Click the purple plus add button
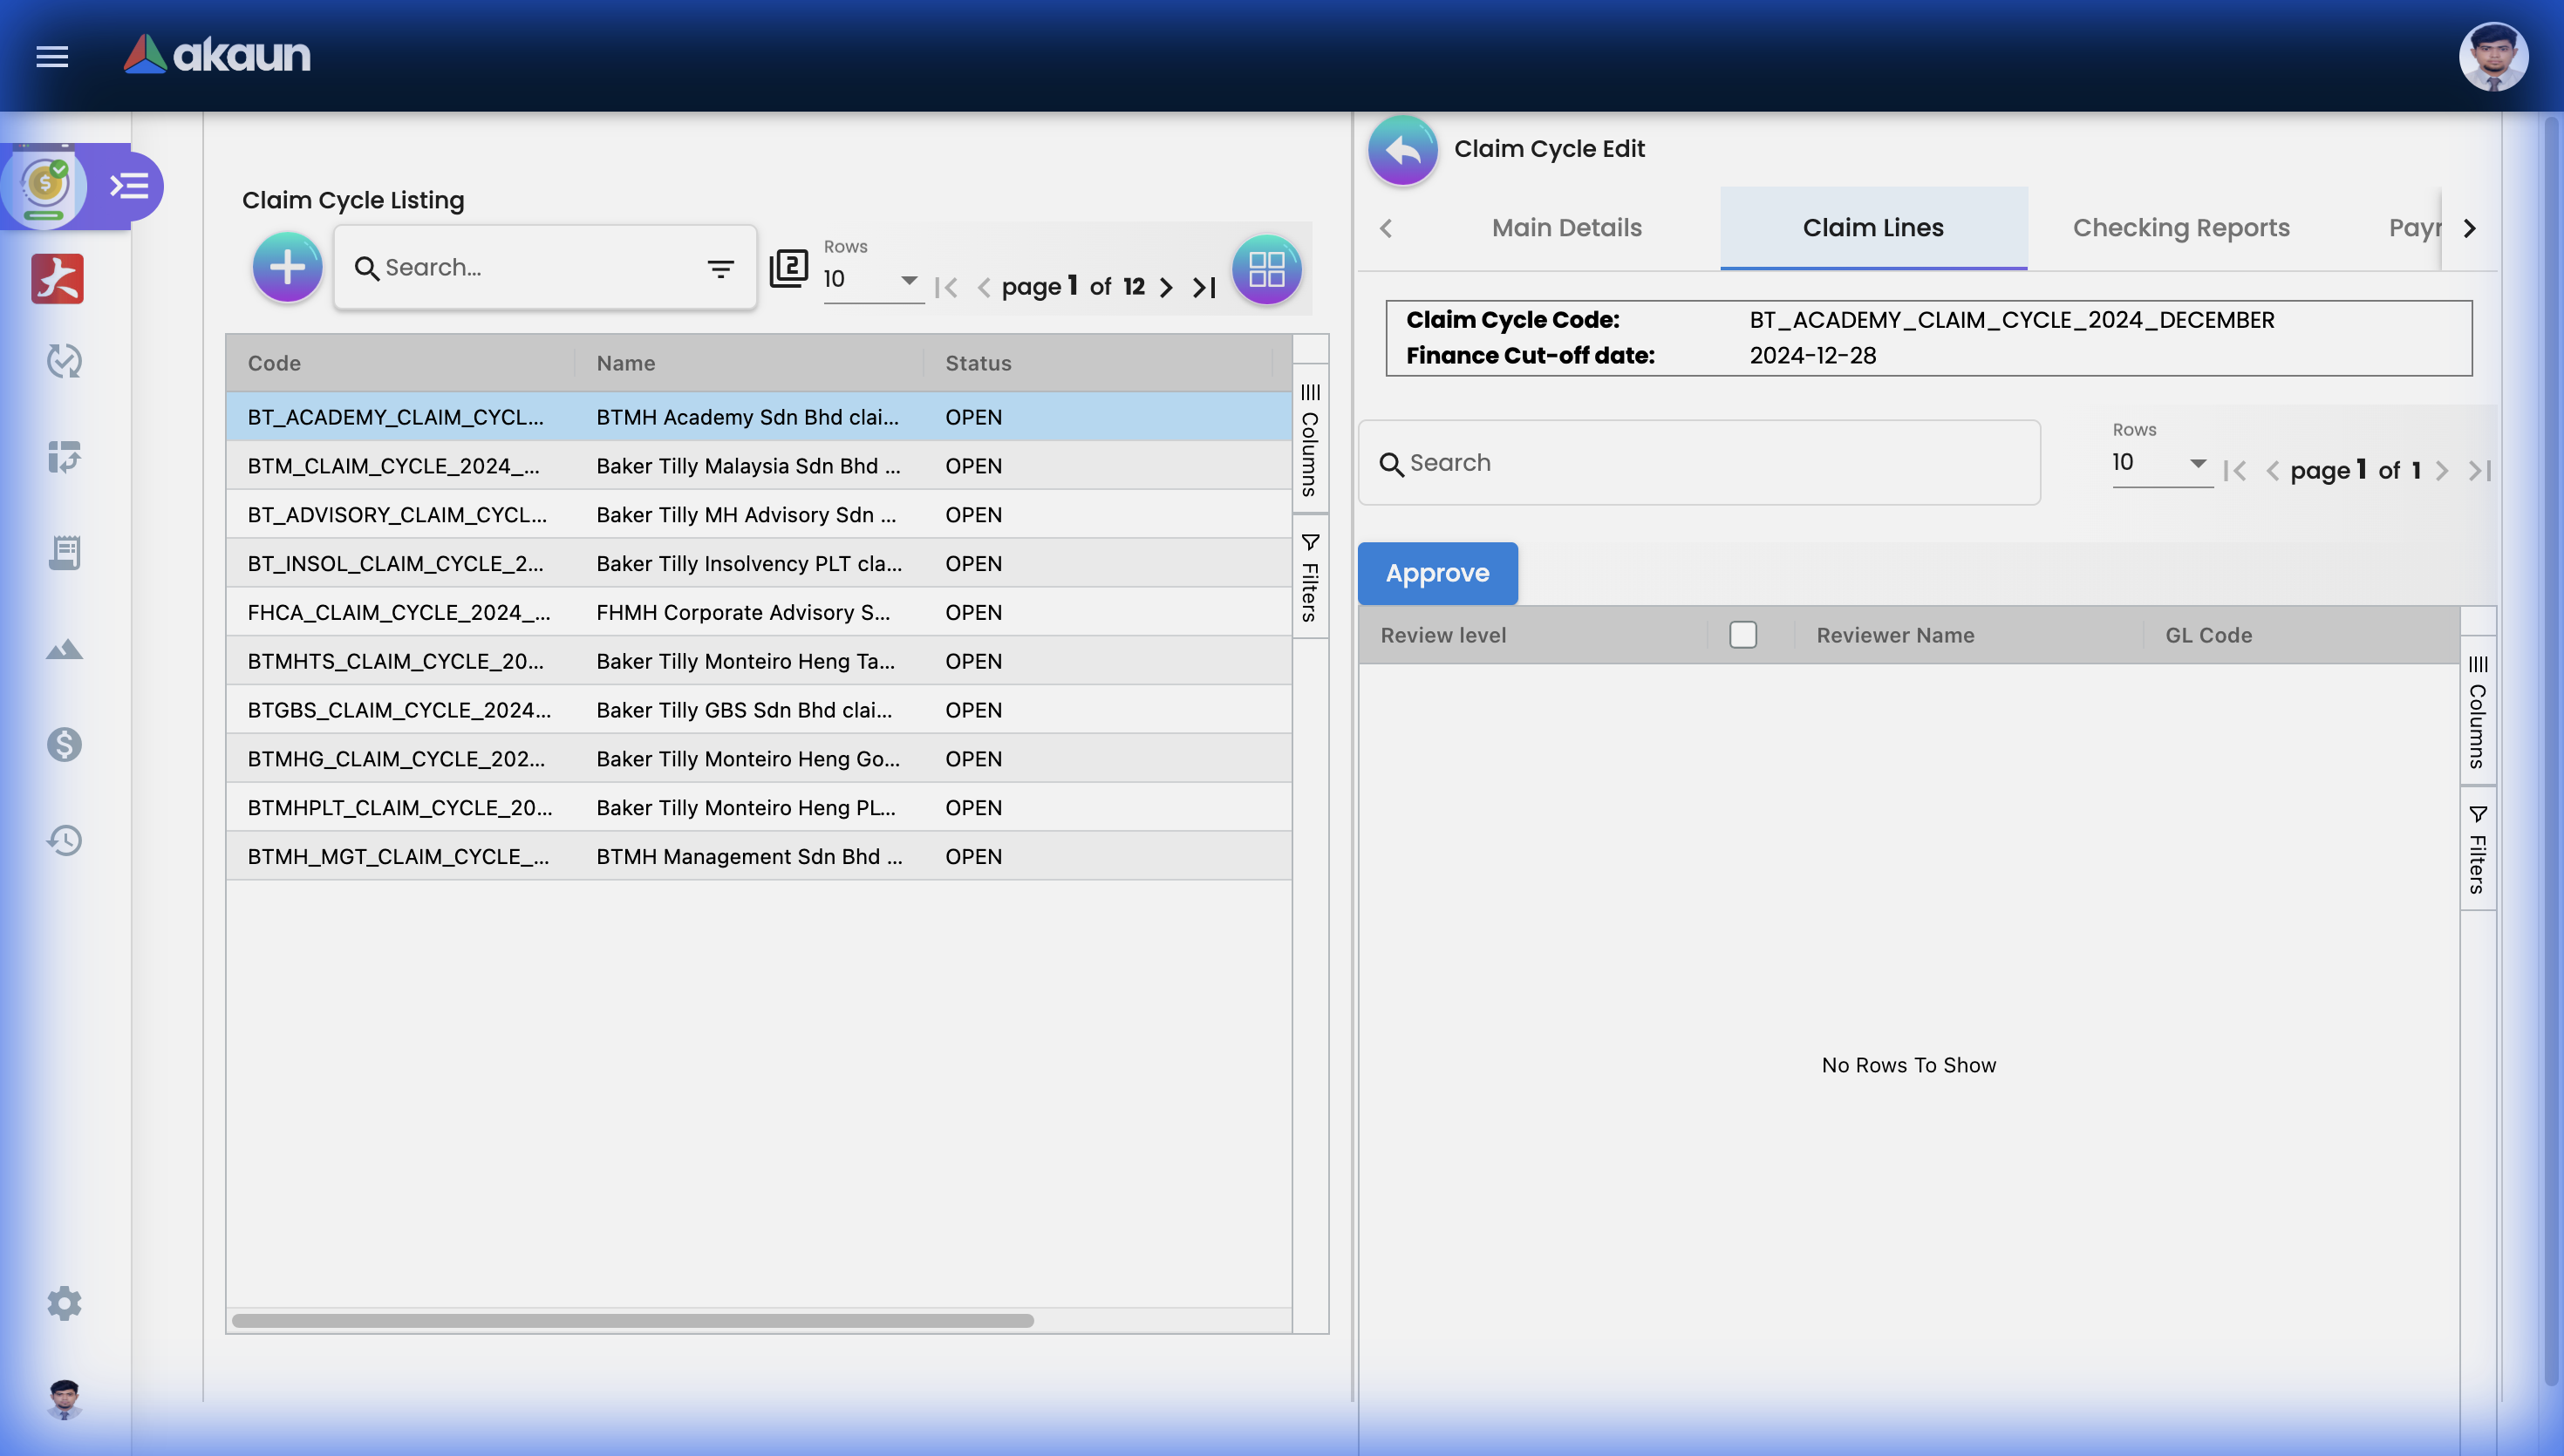Image resolution: width=2564 pixels, height=1456 pixels. (287, 267)
